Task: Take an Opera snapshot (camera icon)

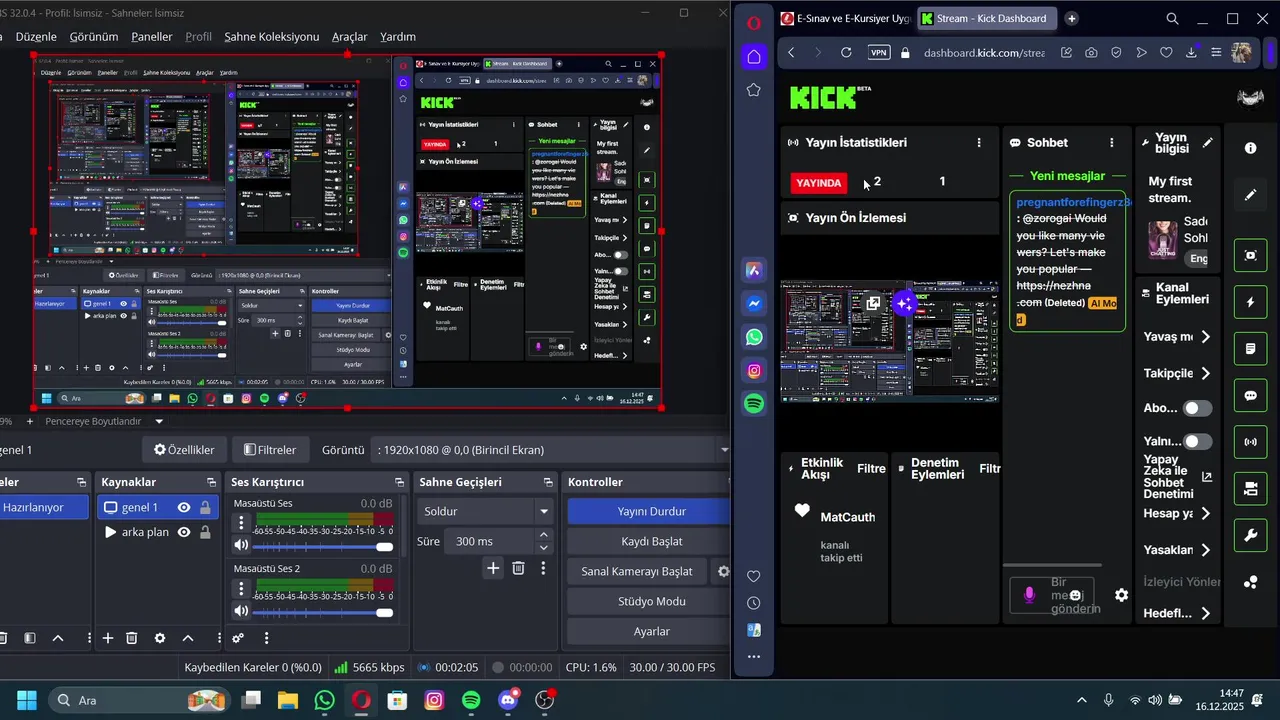Action: click(x=1091, y=52)
